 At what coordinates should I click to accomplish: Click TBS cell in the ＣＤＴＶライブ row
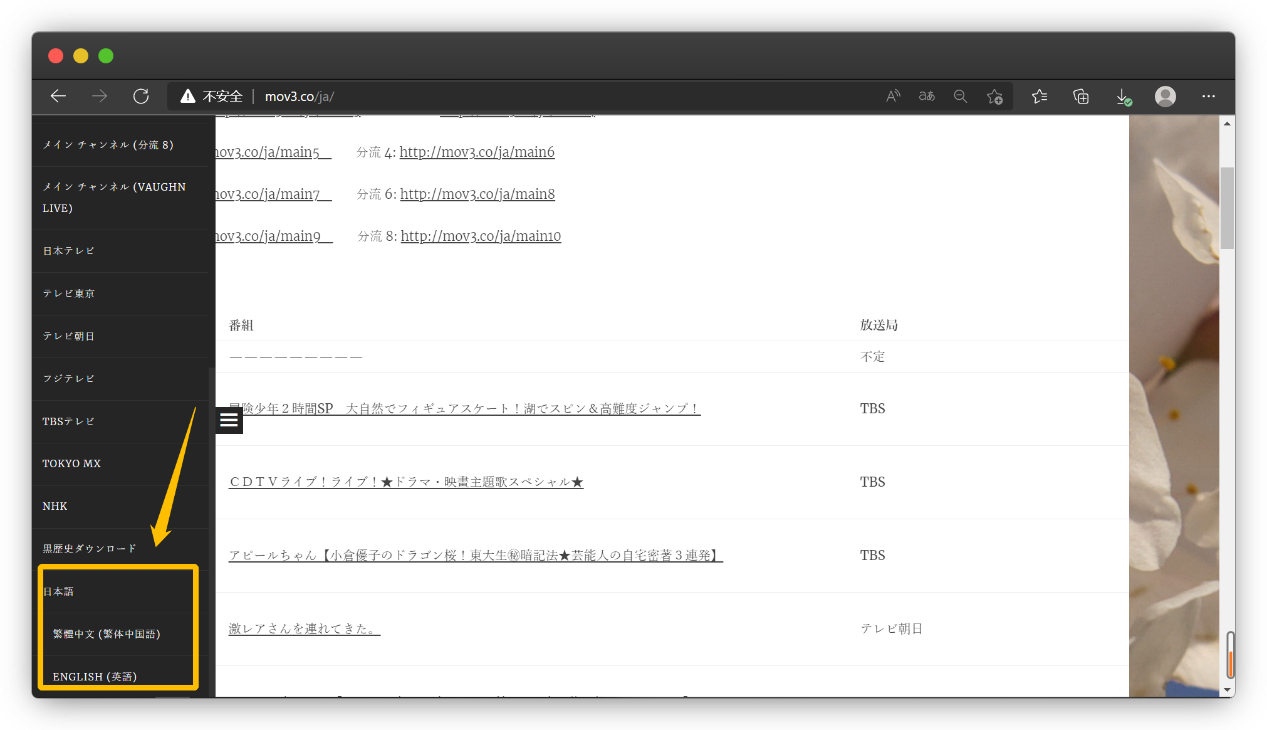tap(872, 482)
